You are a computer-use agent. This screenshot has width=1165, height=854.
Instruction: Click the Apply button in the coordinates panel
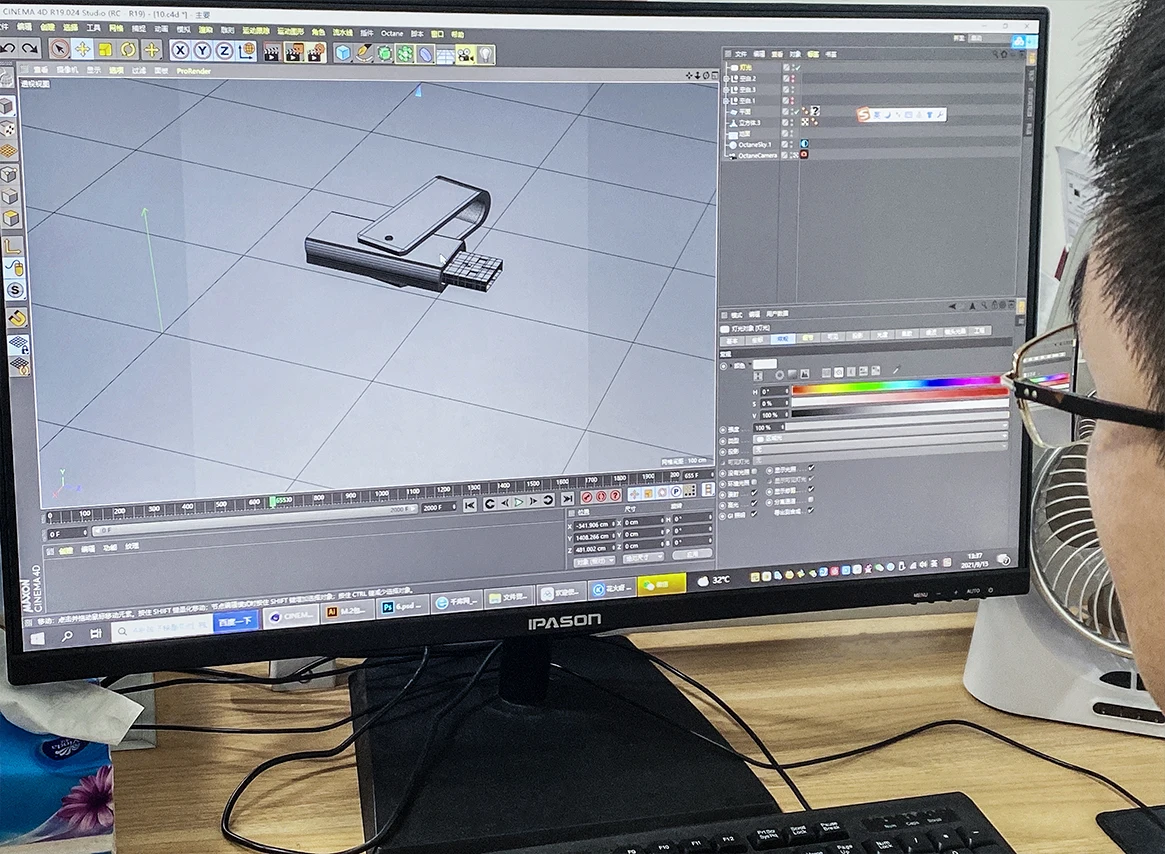692,554
